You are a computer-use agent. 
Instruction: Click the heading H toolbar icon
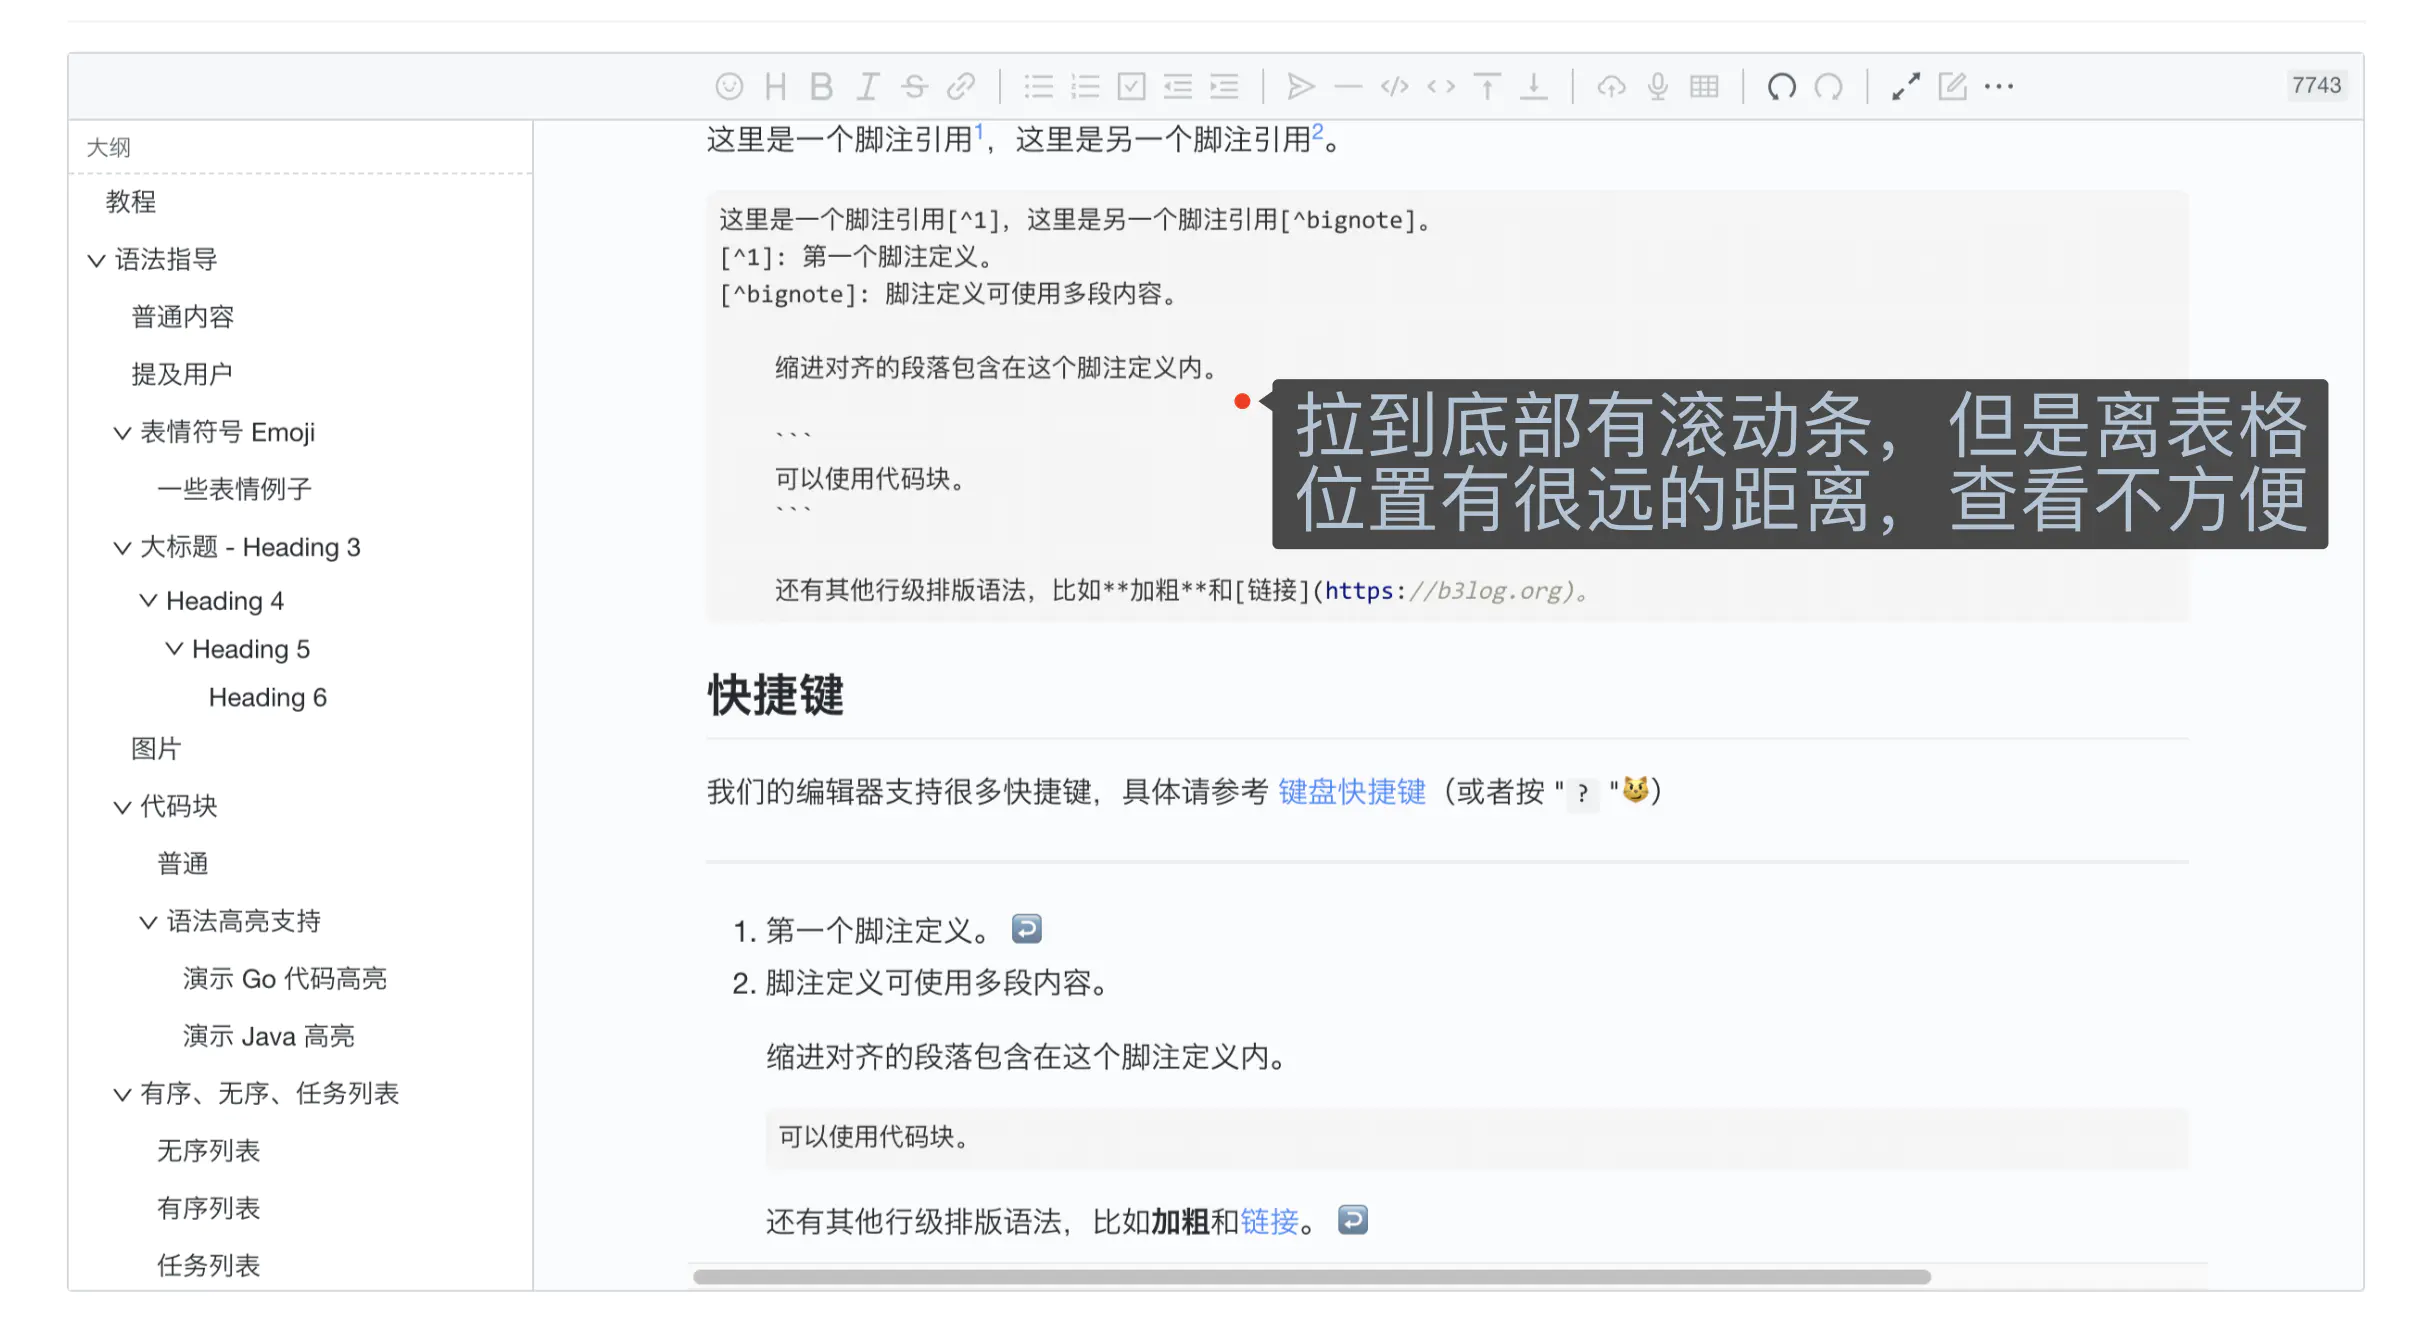[x=775, y=87]
